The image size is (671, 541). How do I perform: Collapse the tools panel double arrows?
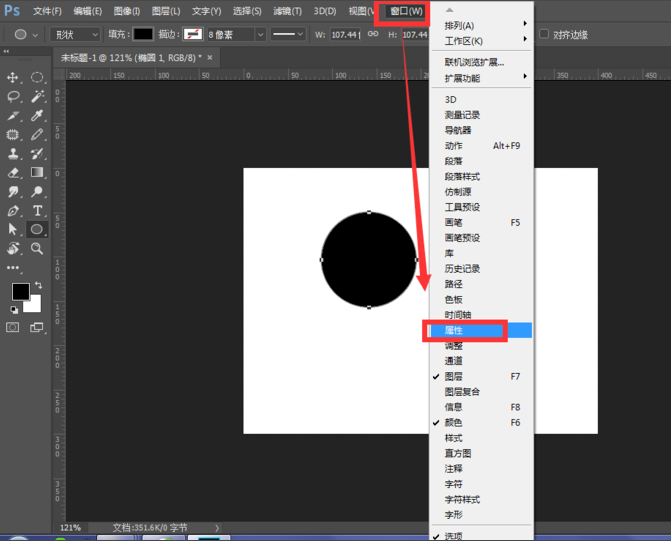coord(6,51)
